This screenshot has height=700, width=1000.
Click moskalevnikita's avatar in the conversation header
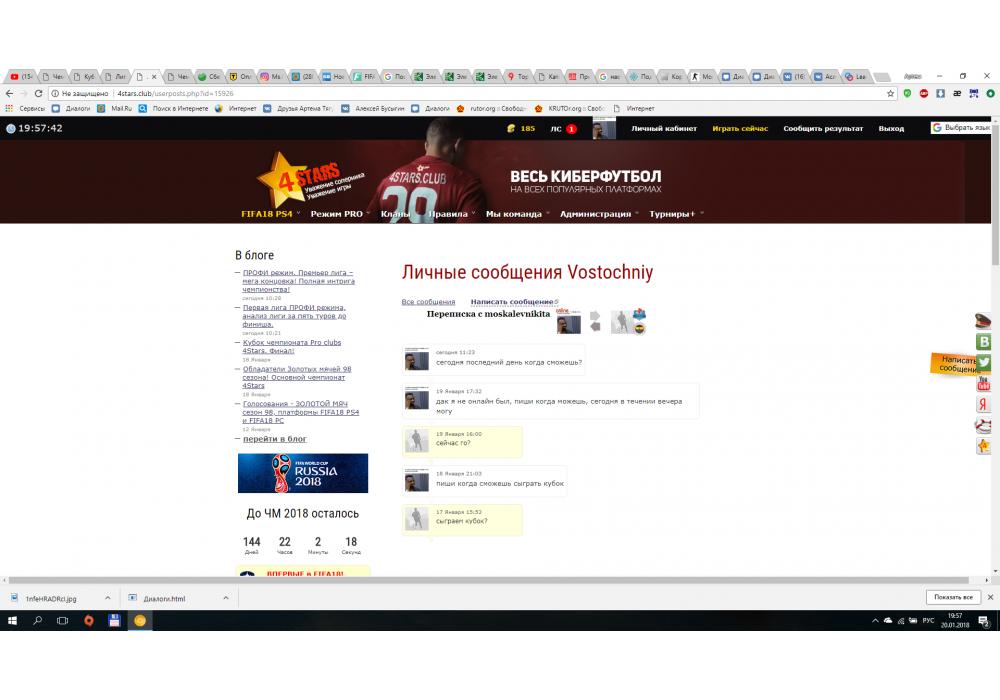coord(569,322)
